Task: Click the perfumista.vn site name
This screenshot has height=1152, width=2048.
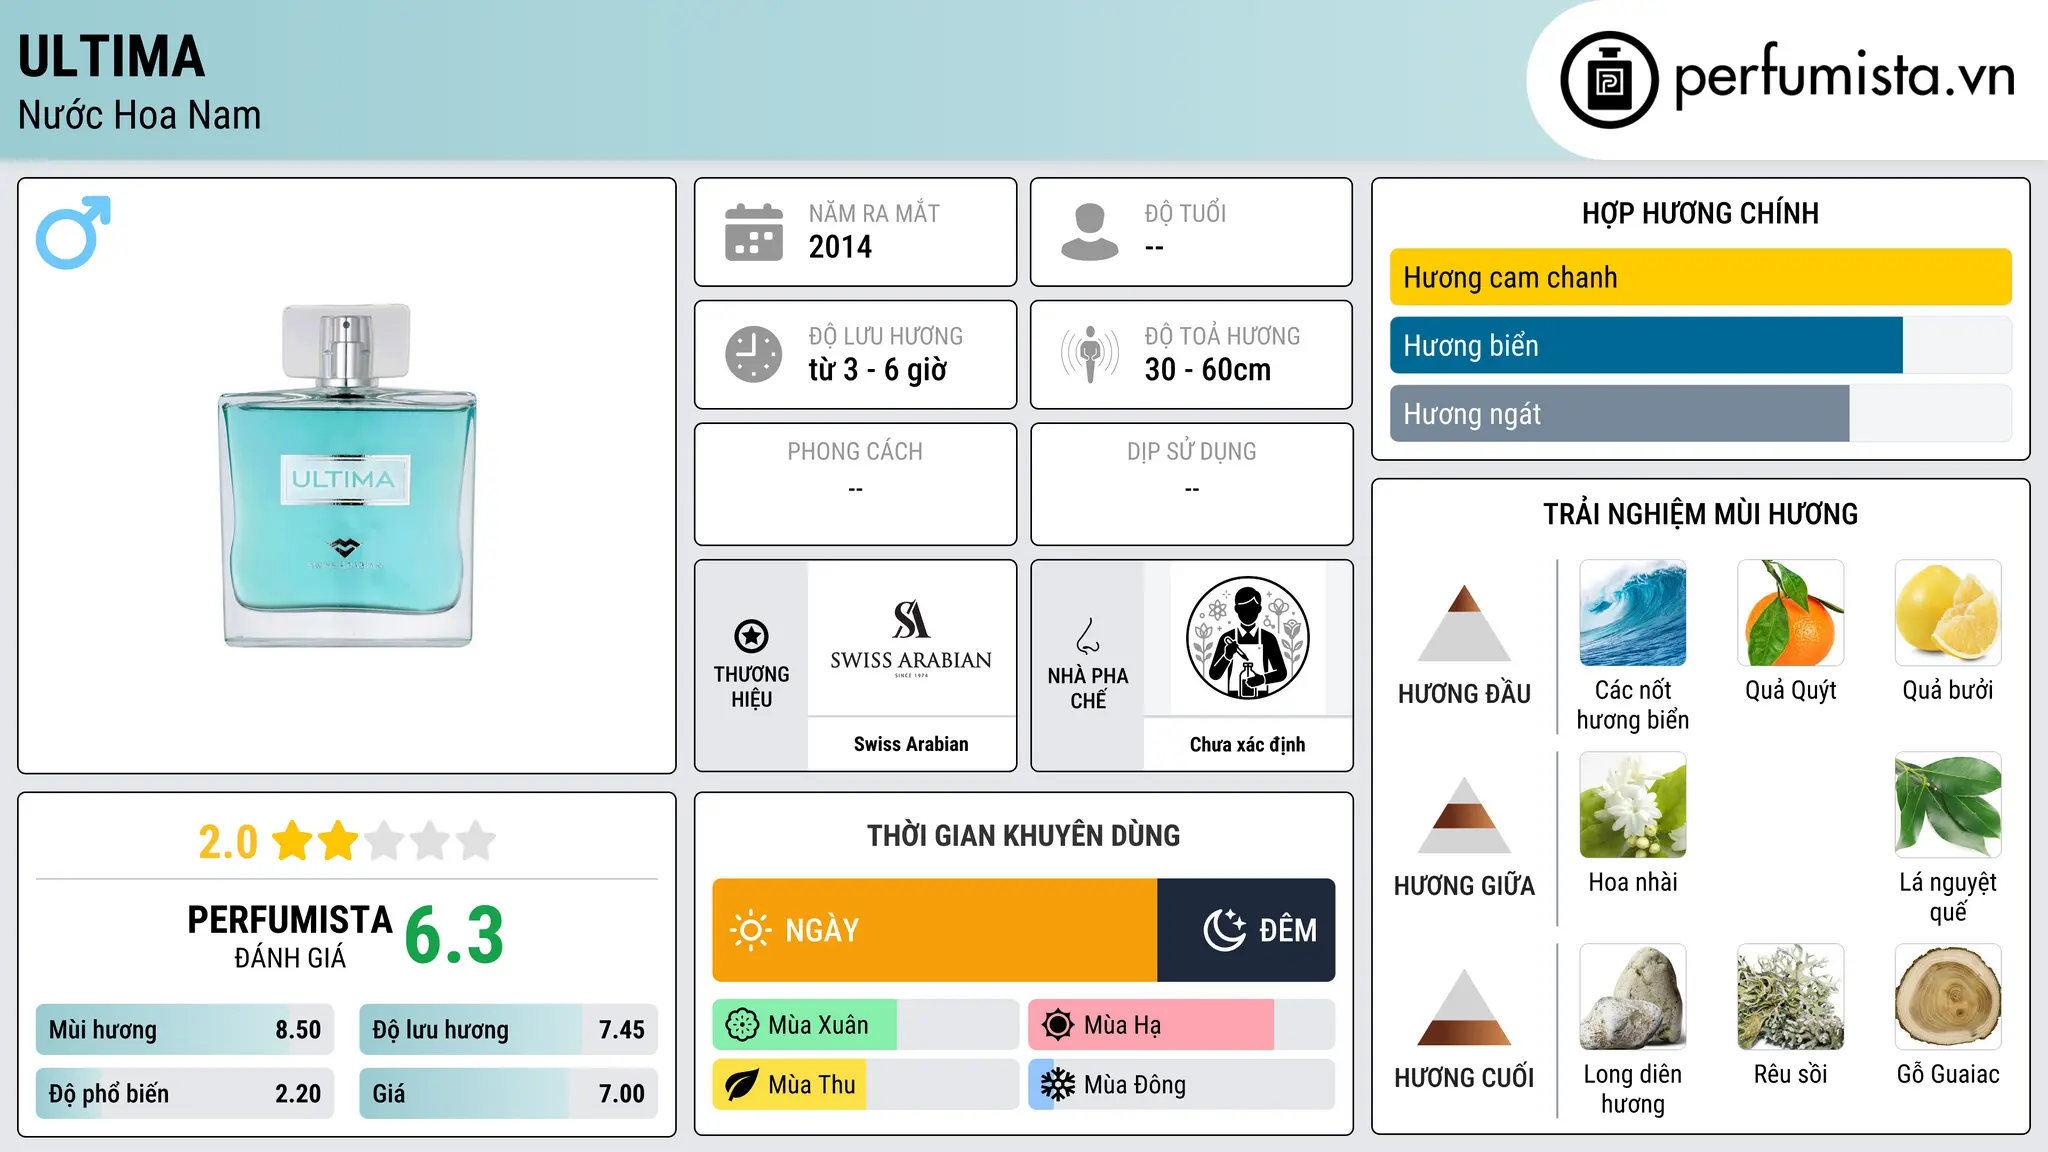Action: [x=1844, y=75]
